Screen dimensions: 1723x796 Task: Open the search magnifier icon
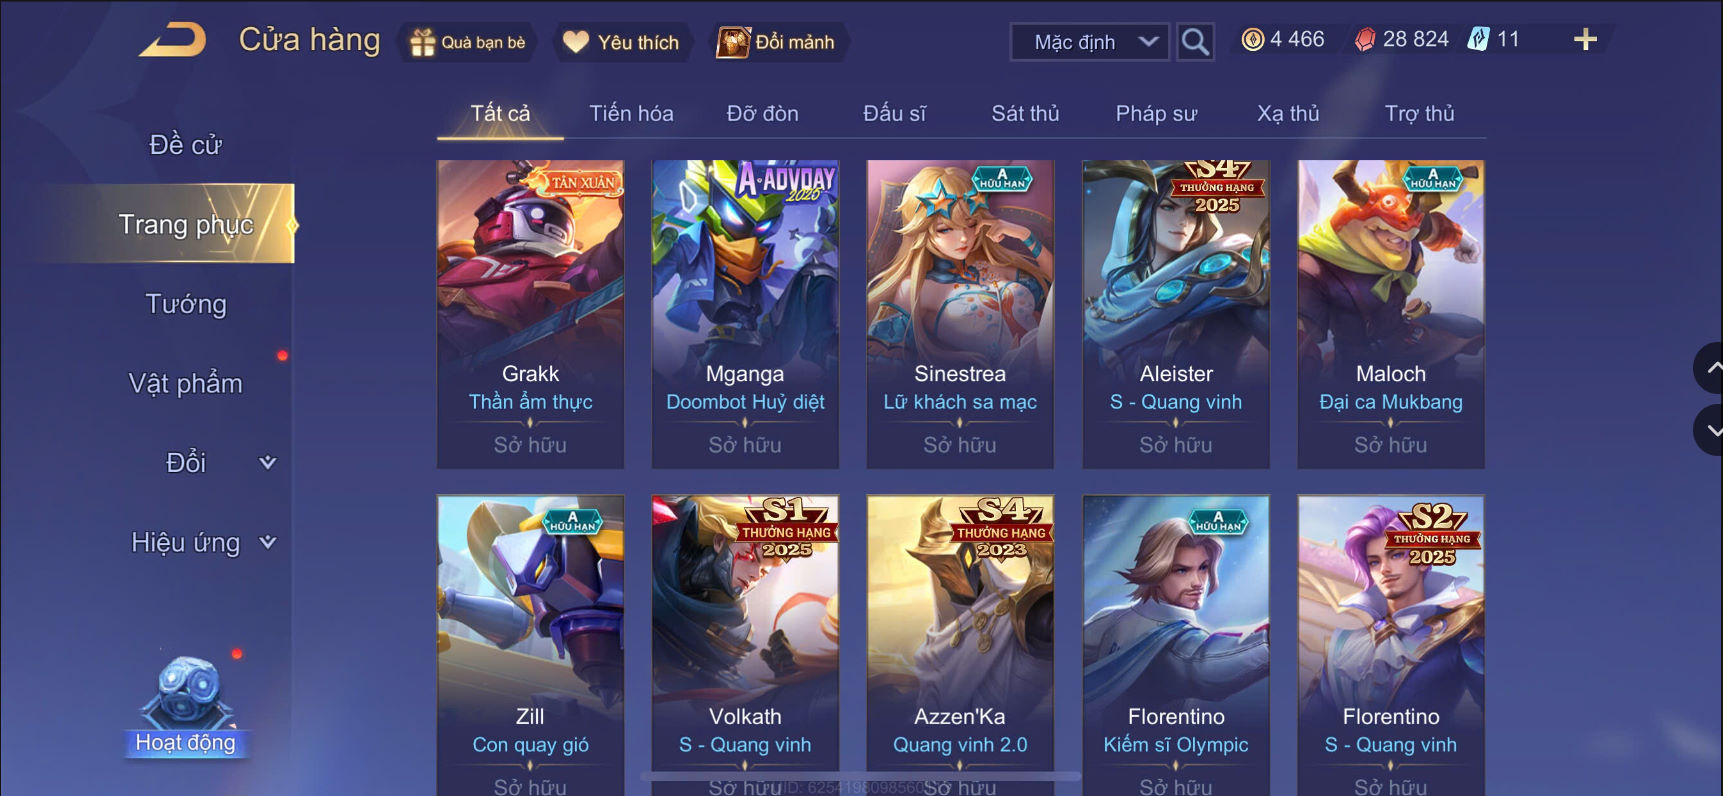click(x=1195, y=42)
